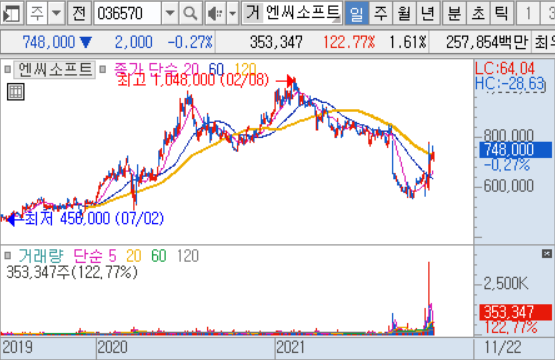Click the volume value 353,347 in quote bar
This screenshot has width=555, height=360.
coord(276,42)
